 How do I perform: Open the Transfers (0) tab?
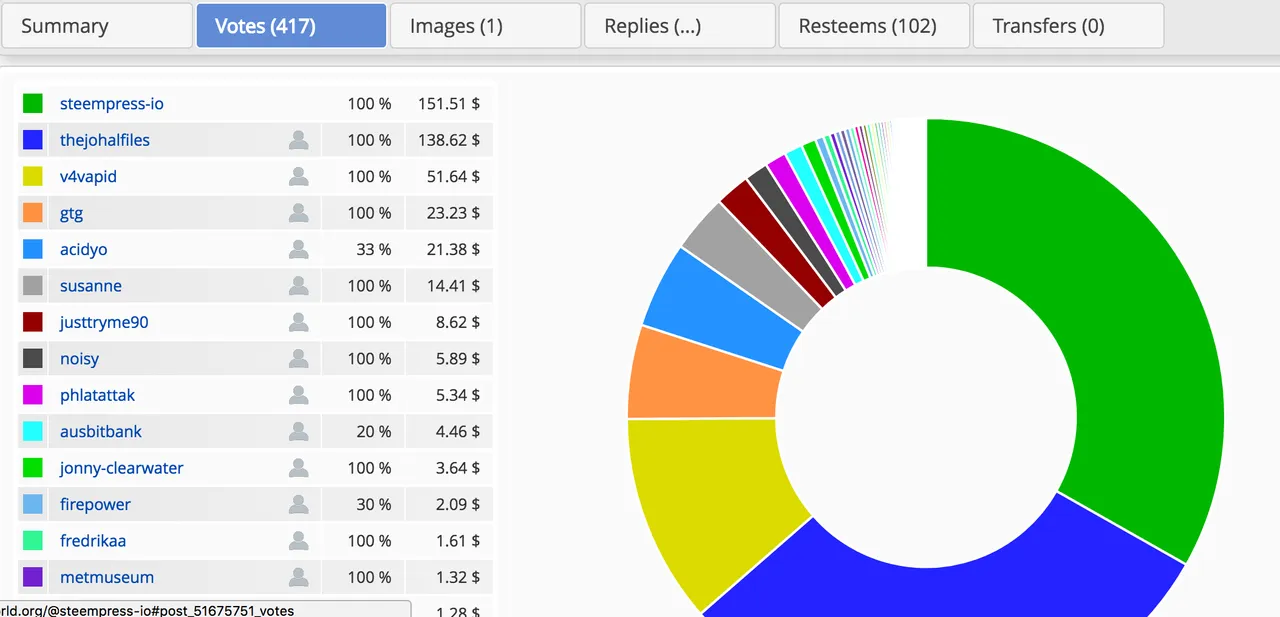(x=1068, y=26)
